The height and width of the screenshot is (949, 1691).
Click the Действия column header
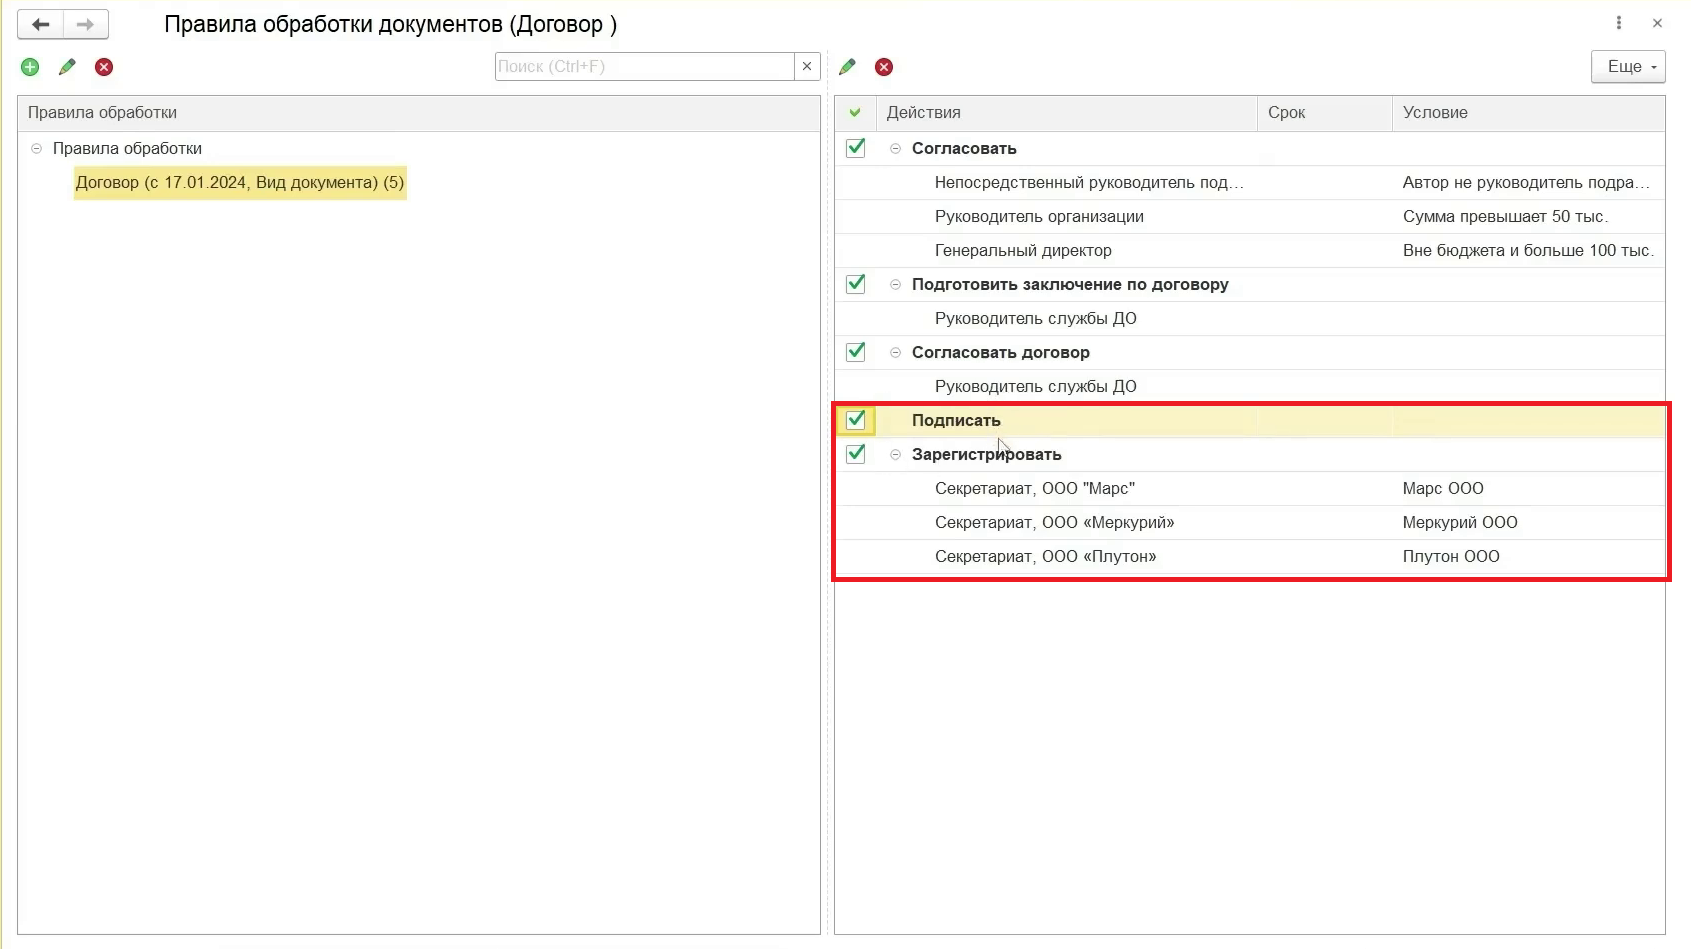tap(1065, 113)
